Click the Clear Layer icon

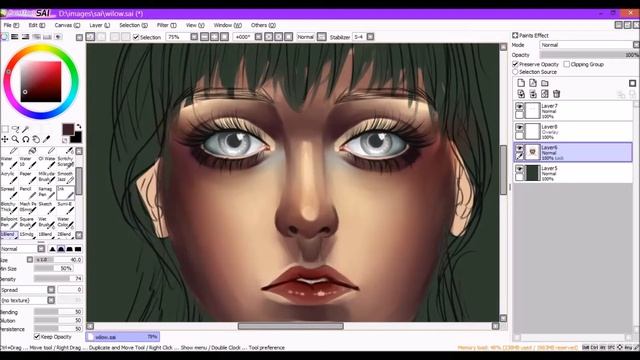pos(544,94)
